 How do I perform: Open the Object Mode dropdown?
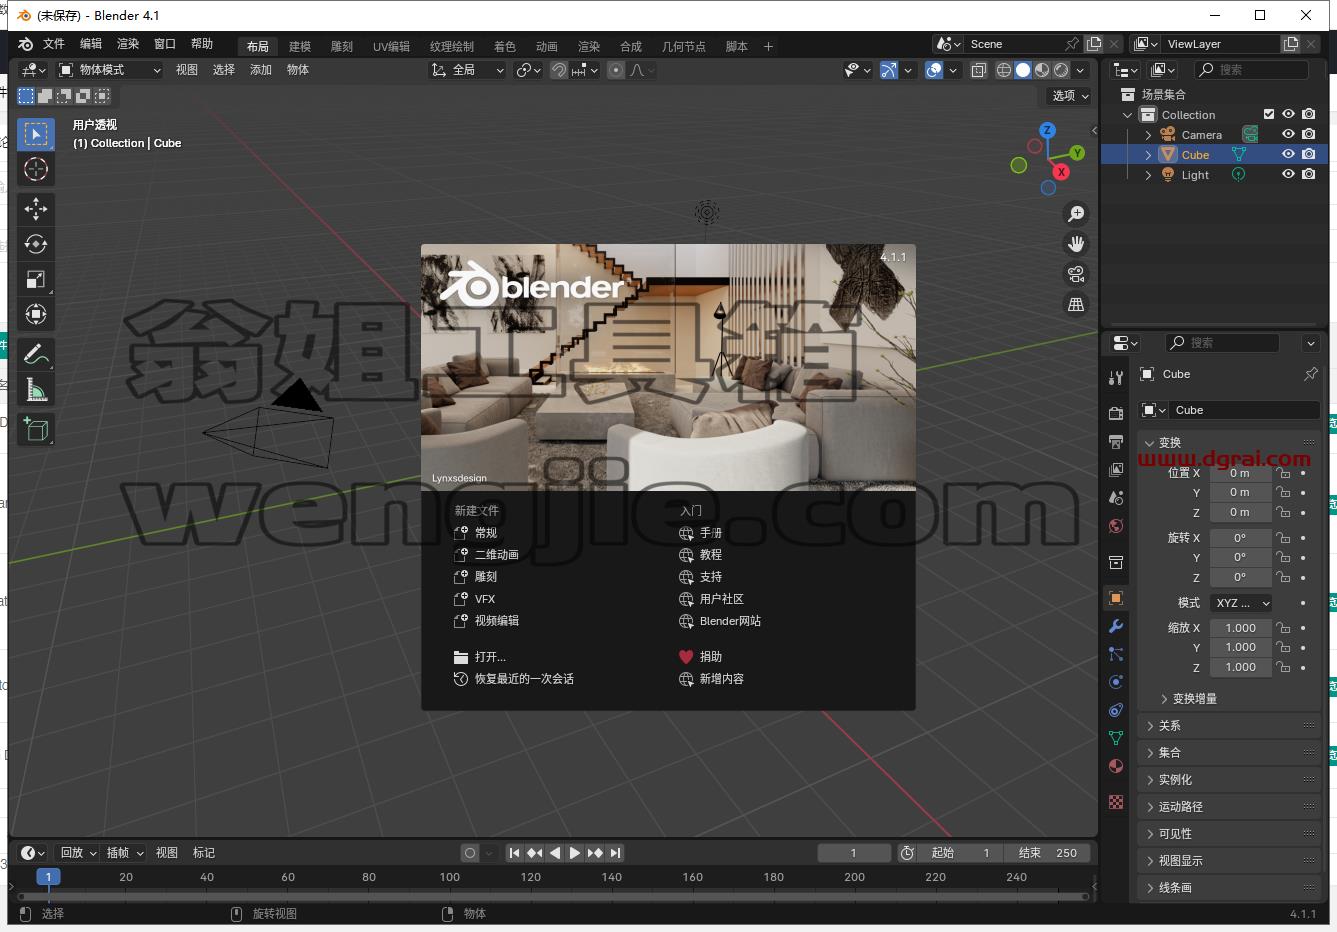[109, 70]
